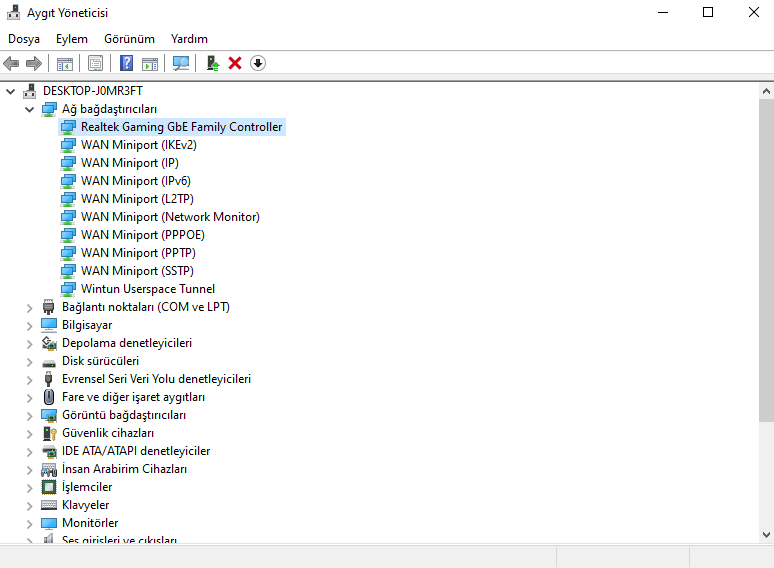Select the Bilgisayar category label
774x568 pixels.
(87, 325)
